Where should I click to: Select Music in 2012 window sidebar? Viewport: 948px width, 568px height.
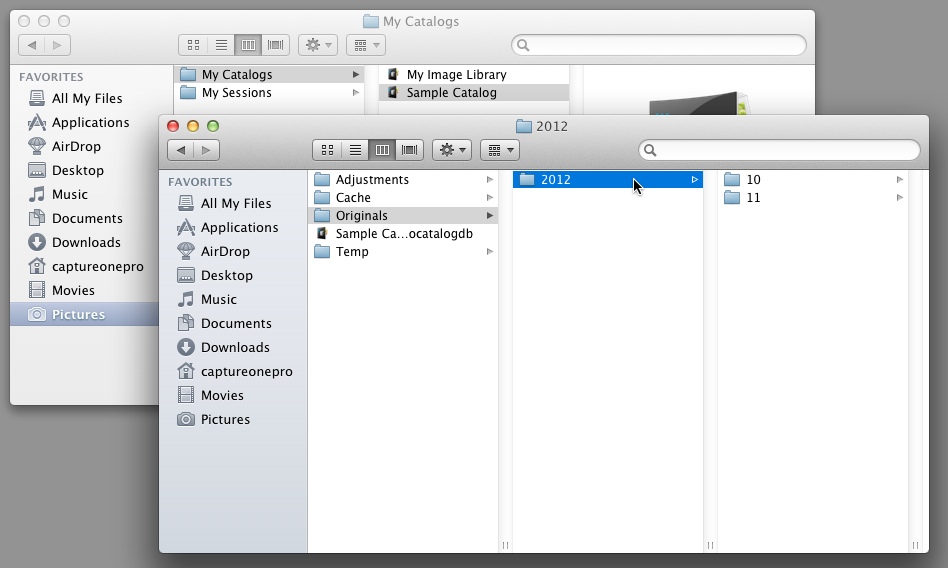[233, 299]
